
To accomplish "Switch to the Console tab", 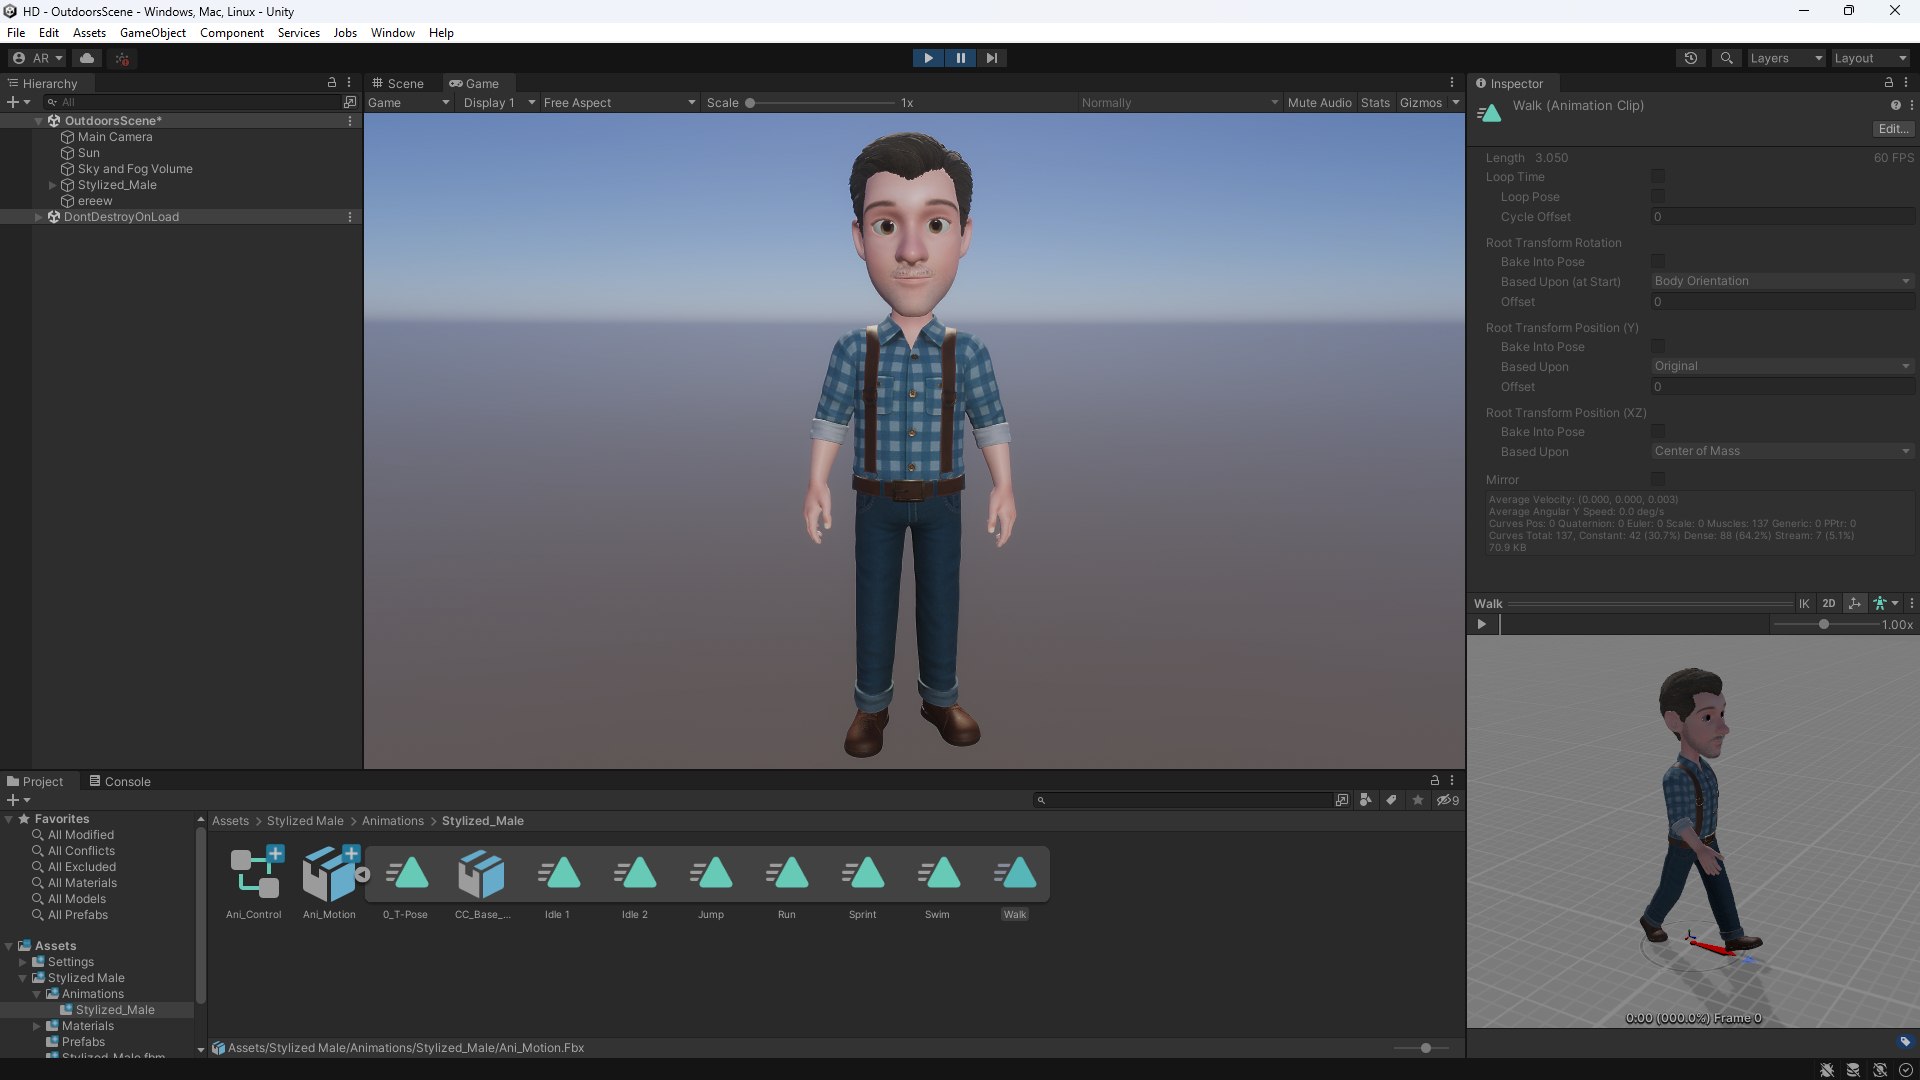I will click(120, 781).
